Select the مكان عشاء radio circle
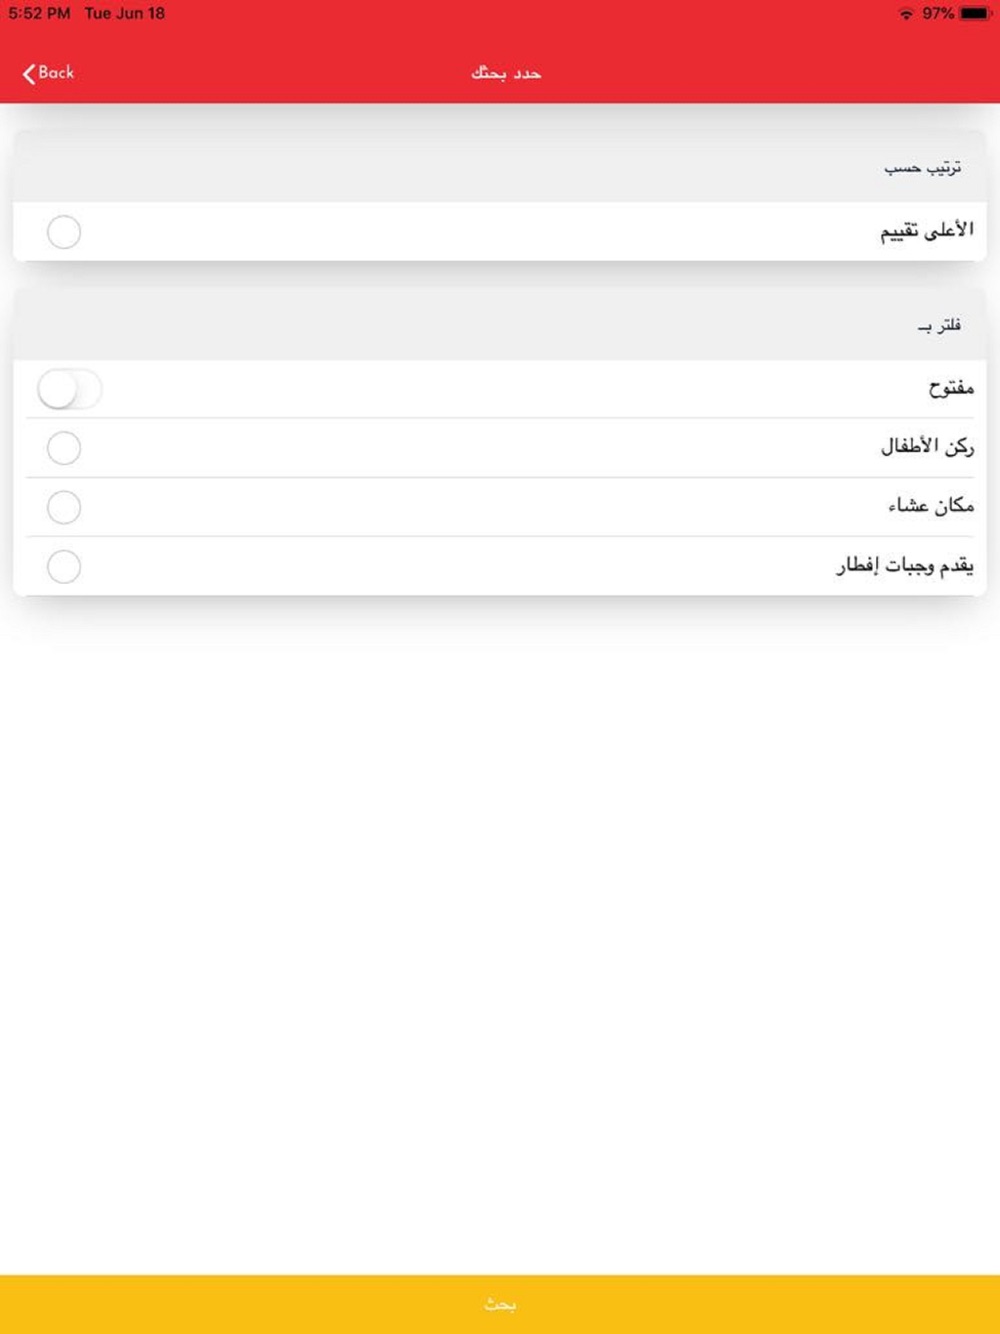The width and height of the screenshot is (1000, 1334). click(64, 507)
